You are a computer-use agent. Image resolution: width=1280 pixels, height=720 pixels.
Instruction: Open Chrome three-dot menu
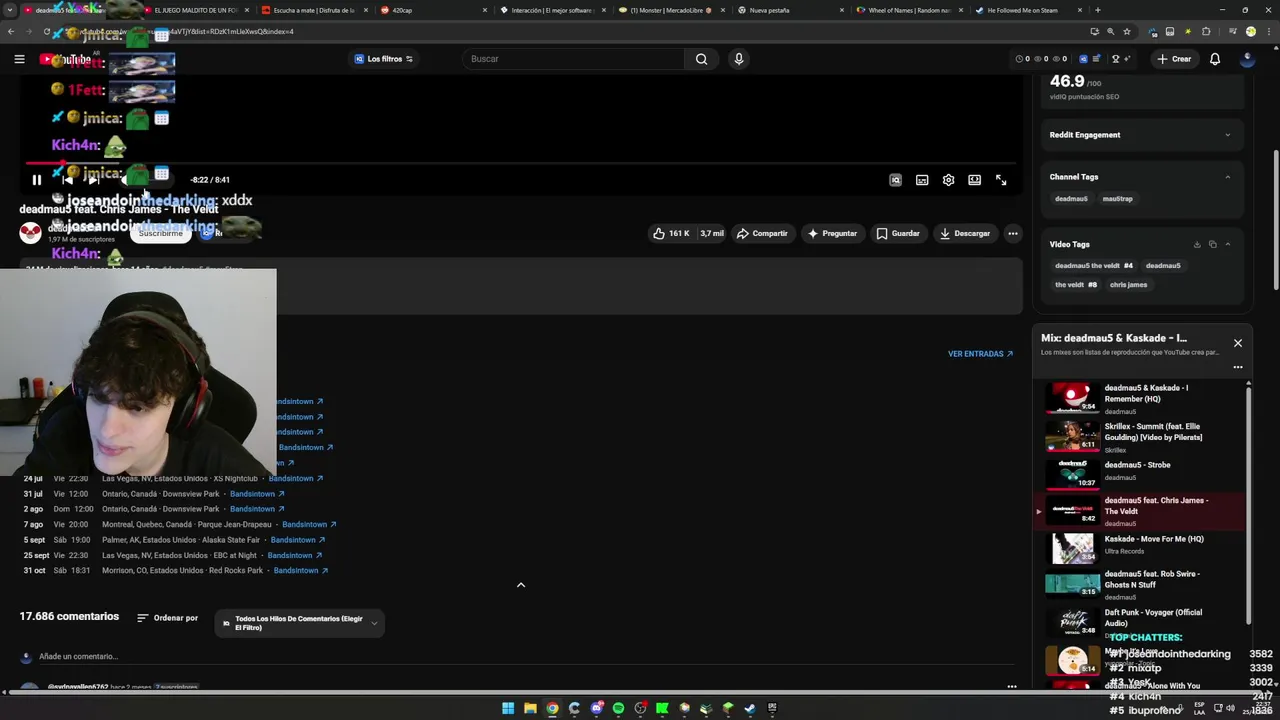[x=1267, y=32]
